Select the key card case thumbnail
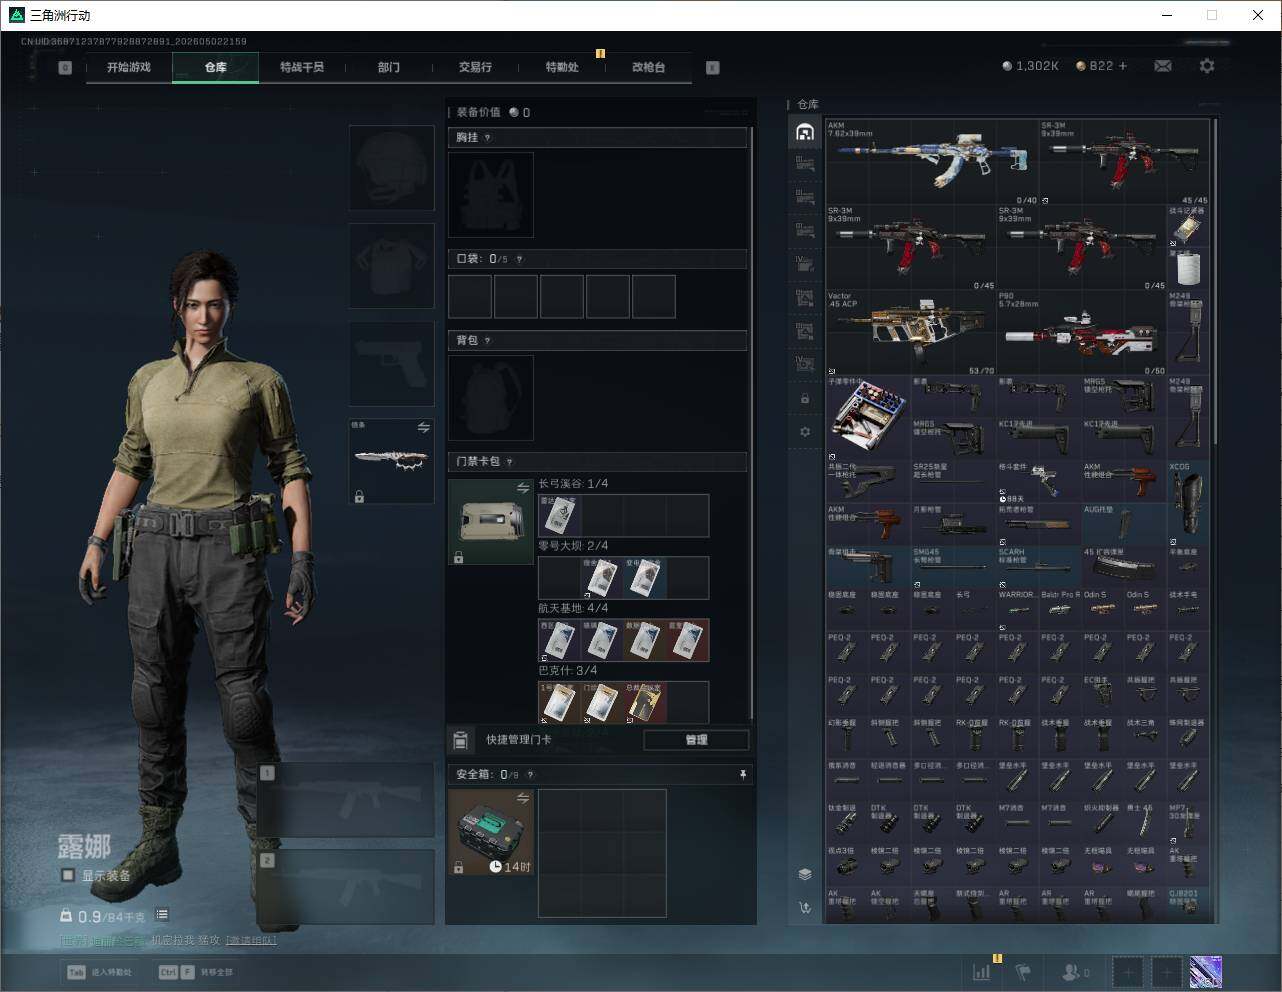Screen dimensions: 1282x992 [491, 522]
